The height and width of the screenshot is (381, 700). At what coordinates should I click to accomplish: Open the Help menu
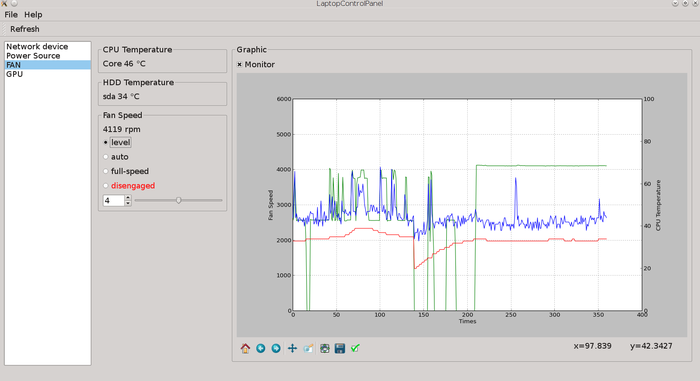33,15
